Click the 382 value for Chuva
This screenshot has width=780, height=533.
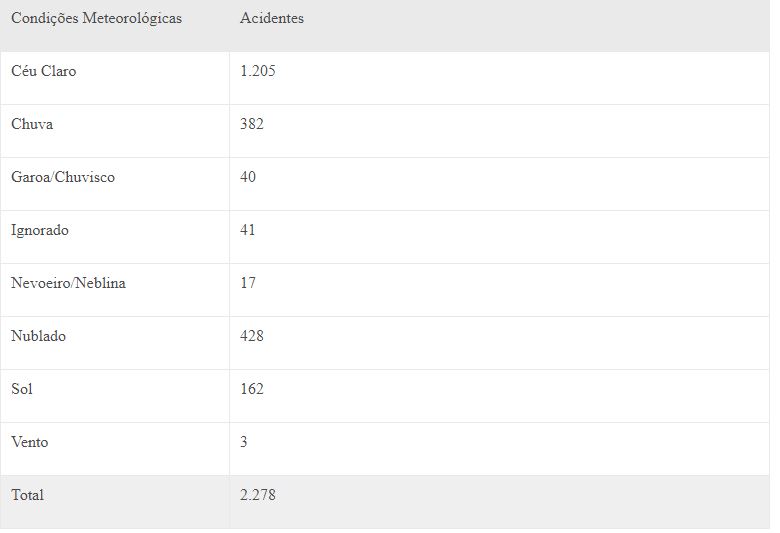coord(252,124)
